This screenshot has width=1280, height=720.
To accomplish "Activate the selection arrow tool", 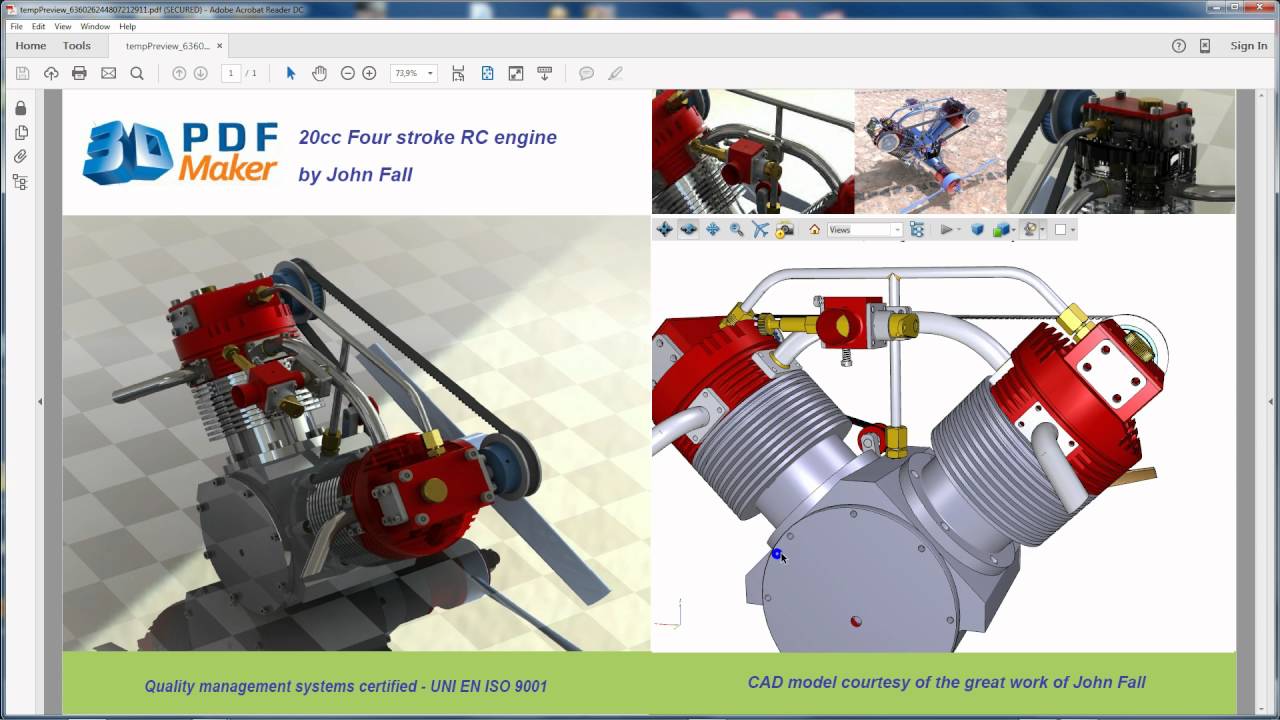I will tap(291, 73).
